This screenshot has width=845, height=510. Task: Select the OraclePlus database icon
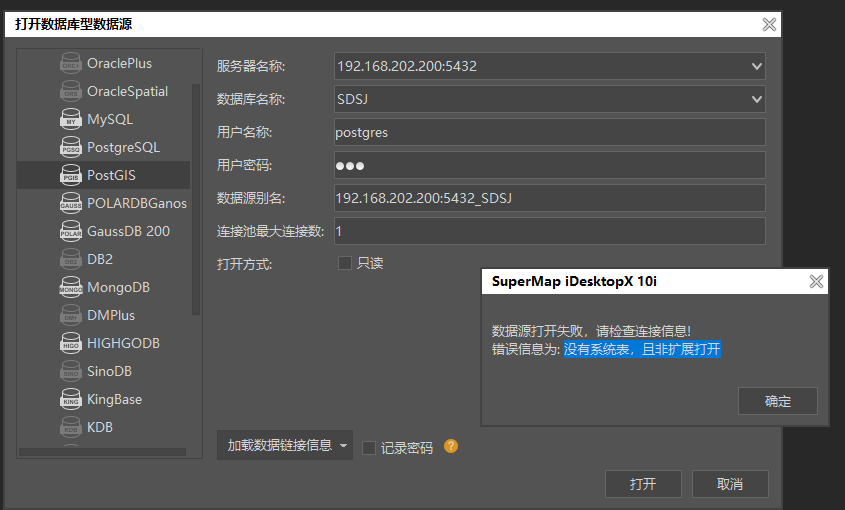click(x=71, y=63)
